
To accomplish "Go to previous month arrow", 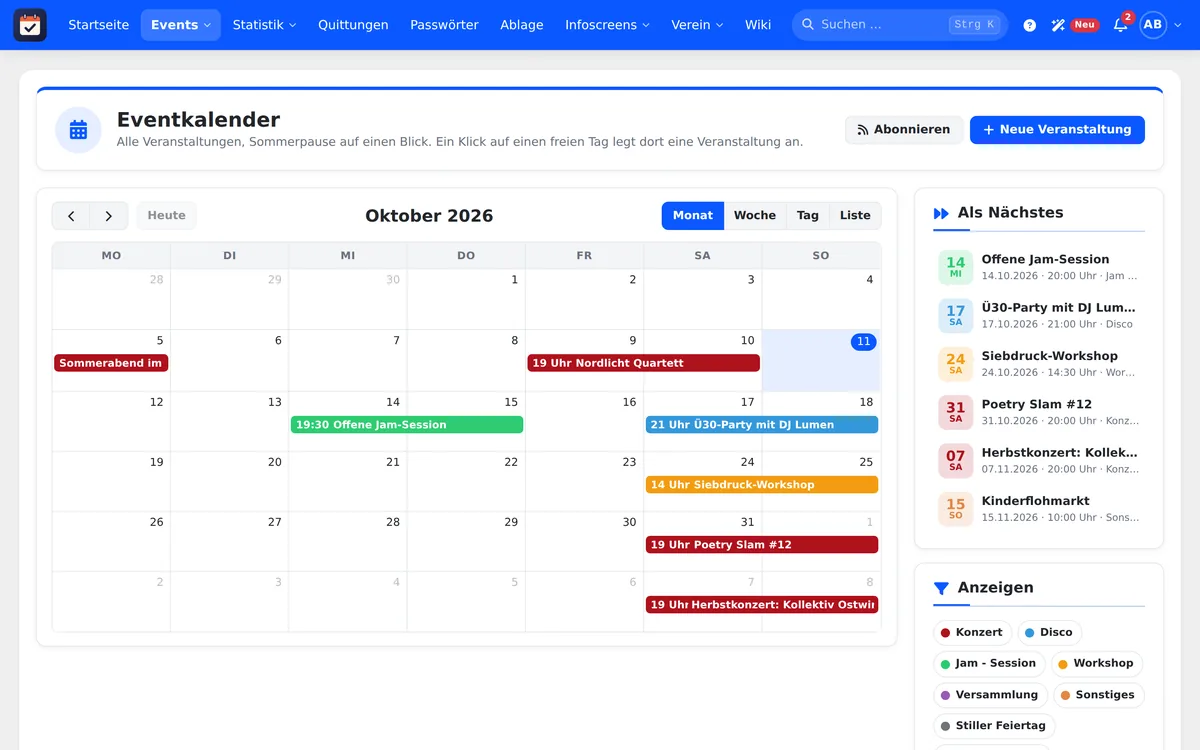I will tap(71, 216).
